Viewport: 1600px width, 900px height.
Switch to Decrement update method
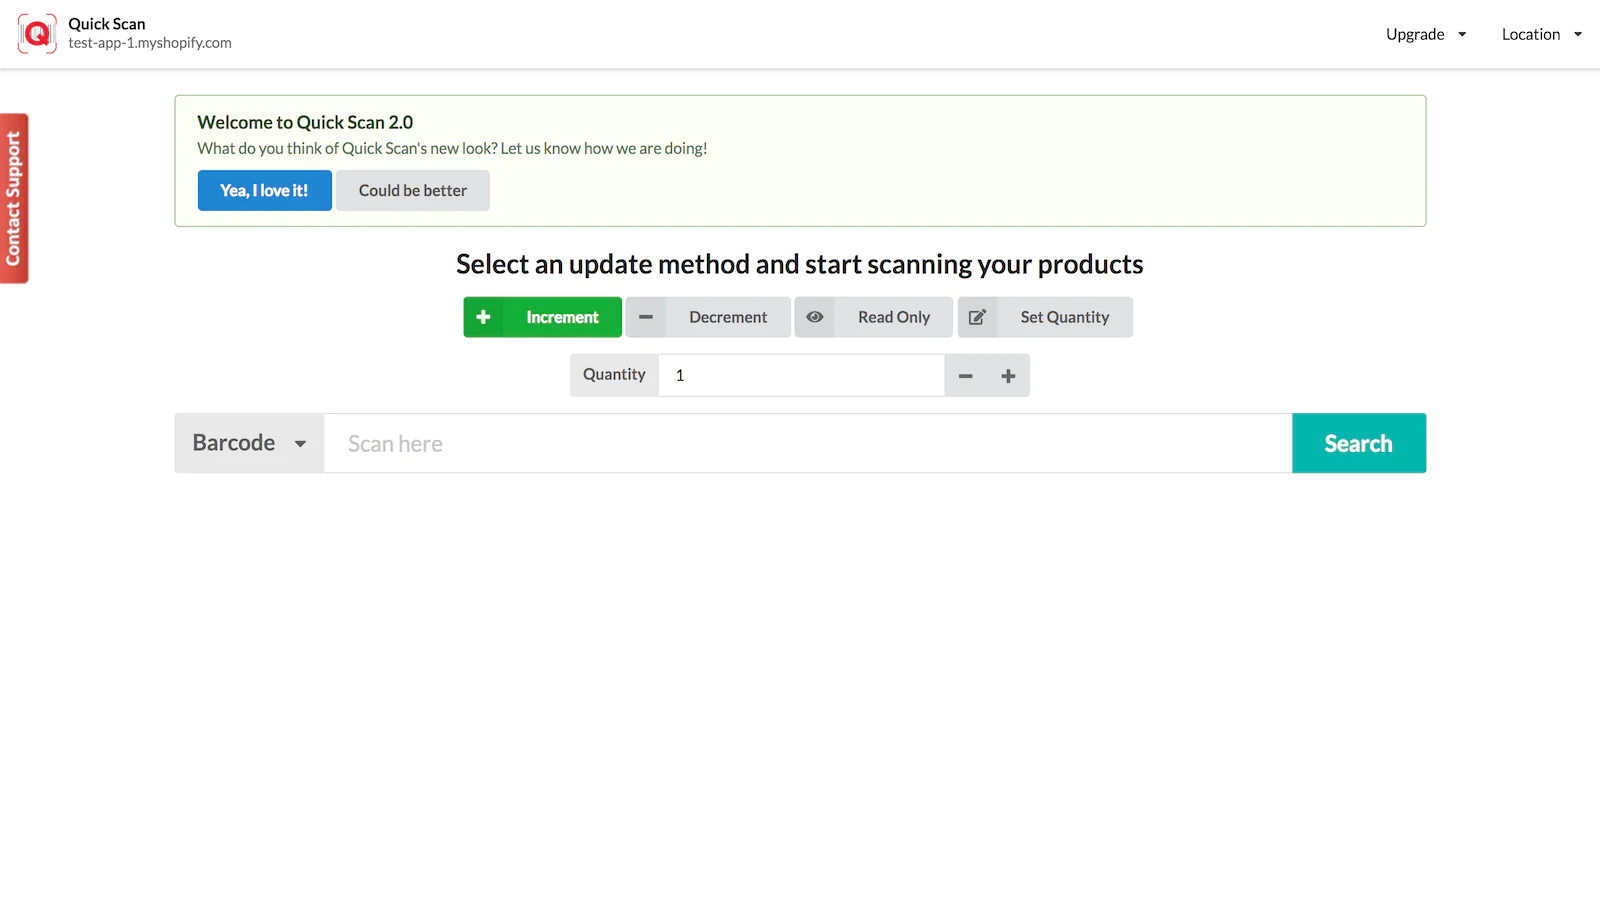728,317
